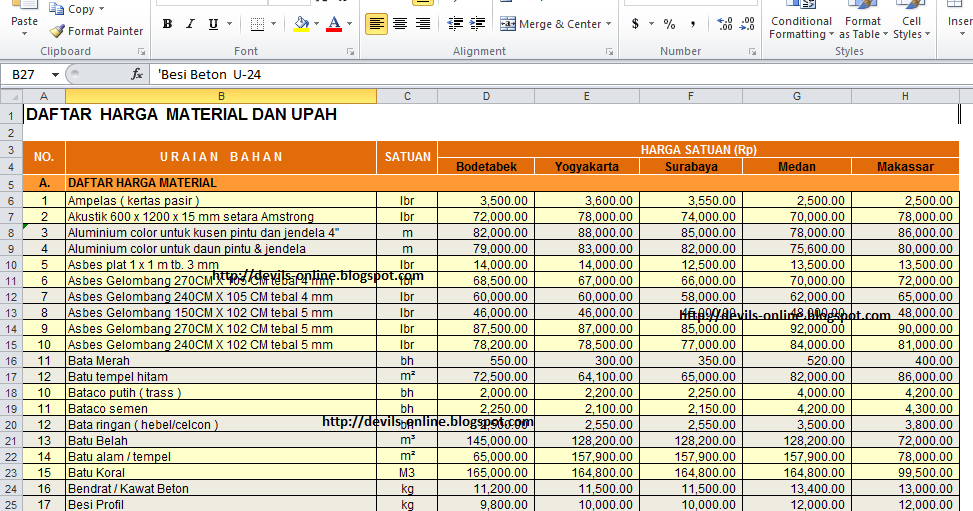Open the Clipboard group dialog launcher

coord(141,52)
